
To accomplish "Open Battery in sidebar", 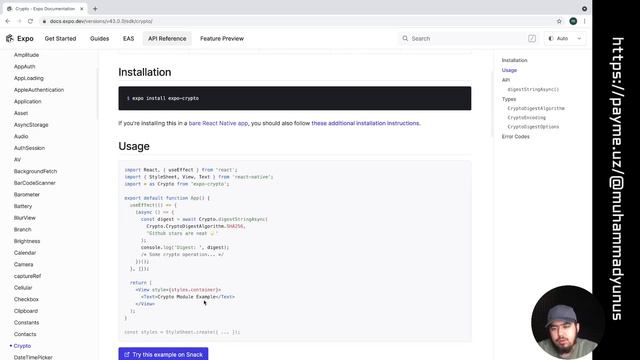I will (23, 206).
